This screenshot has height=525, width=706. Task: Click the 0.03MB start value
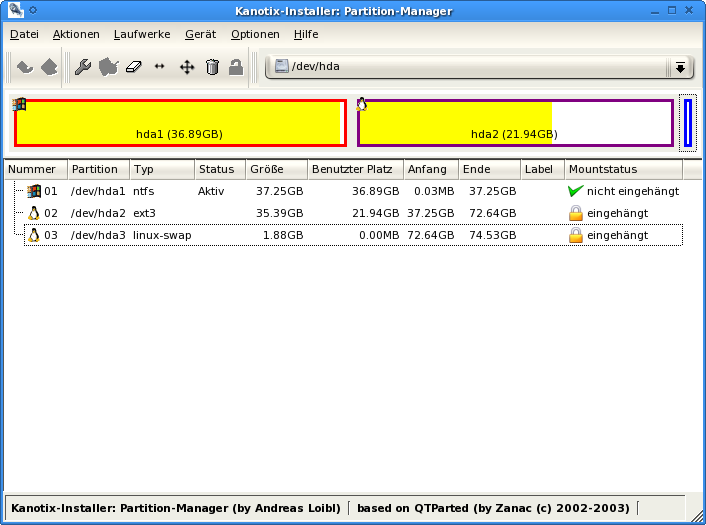tap(434, 191)
